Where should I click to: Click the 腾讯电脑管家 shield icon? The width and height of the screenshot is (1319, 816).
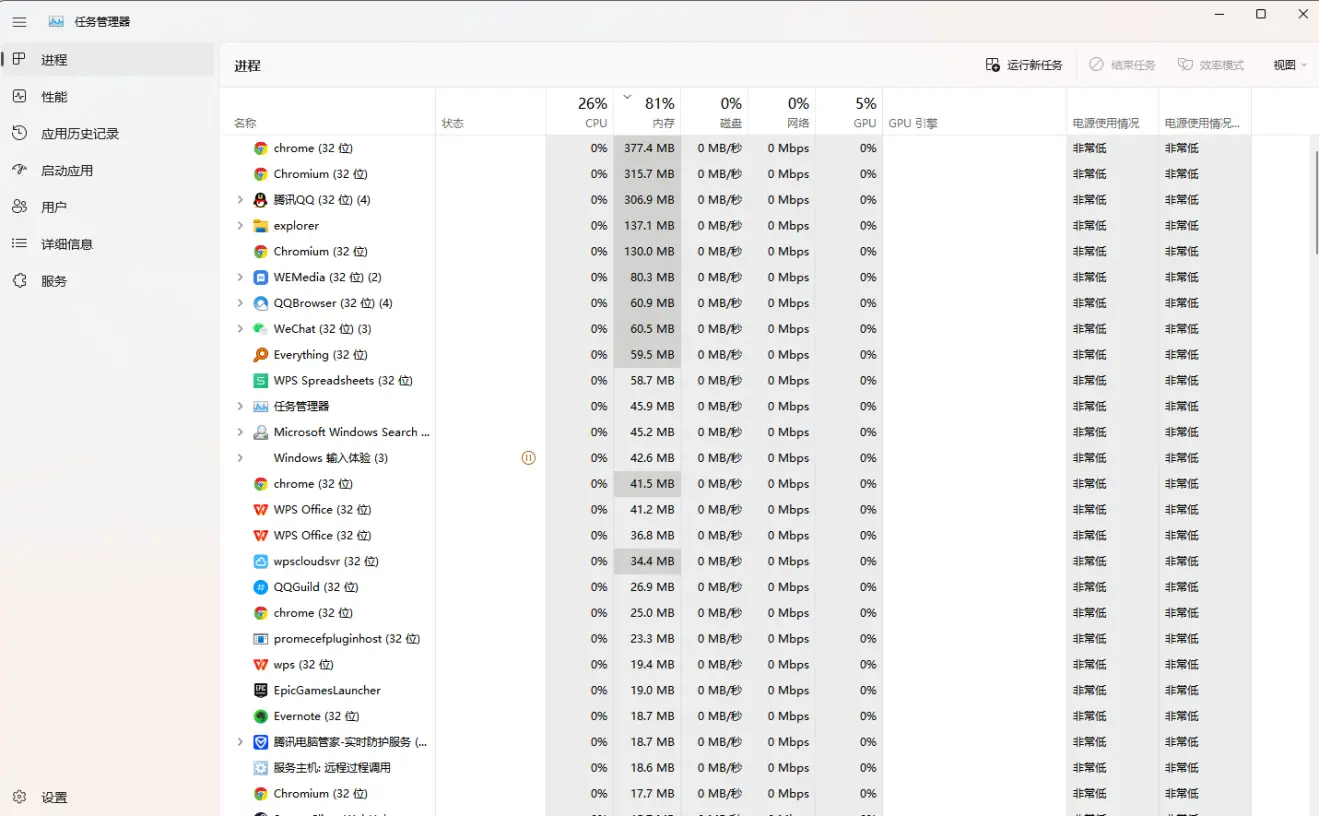tap(260, 742)
